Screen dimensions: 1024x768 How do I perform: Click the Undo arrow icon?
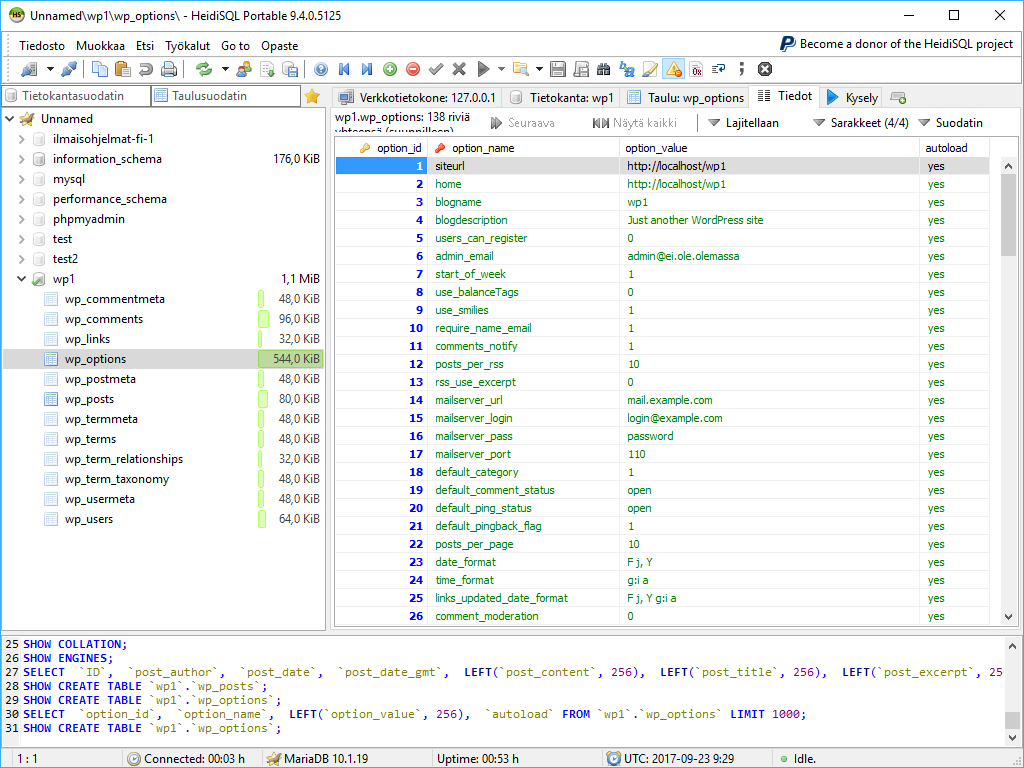click(146, 69)
